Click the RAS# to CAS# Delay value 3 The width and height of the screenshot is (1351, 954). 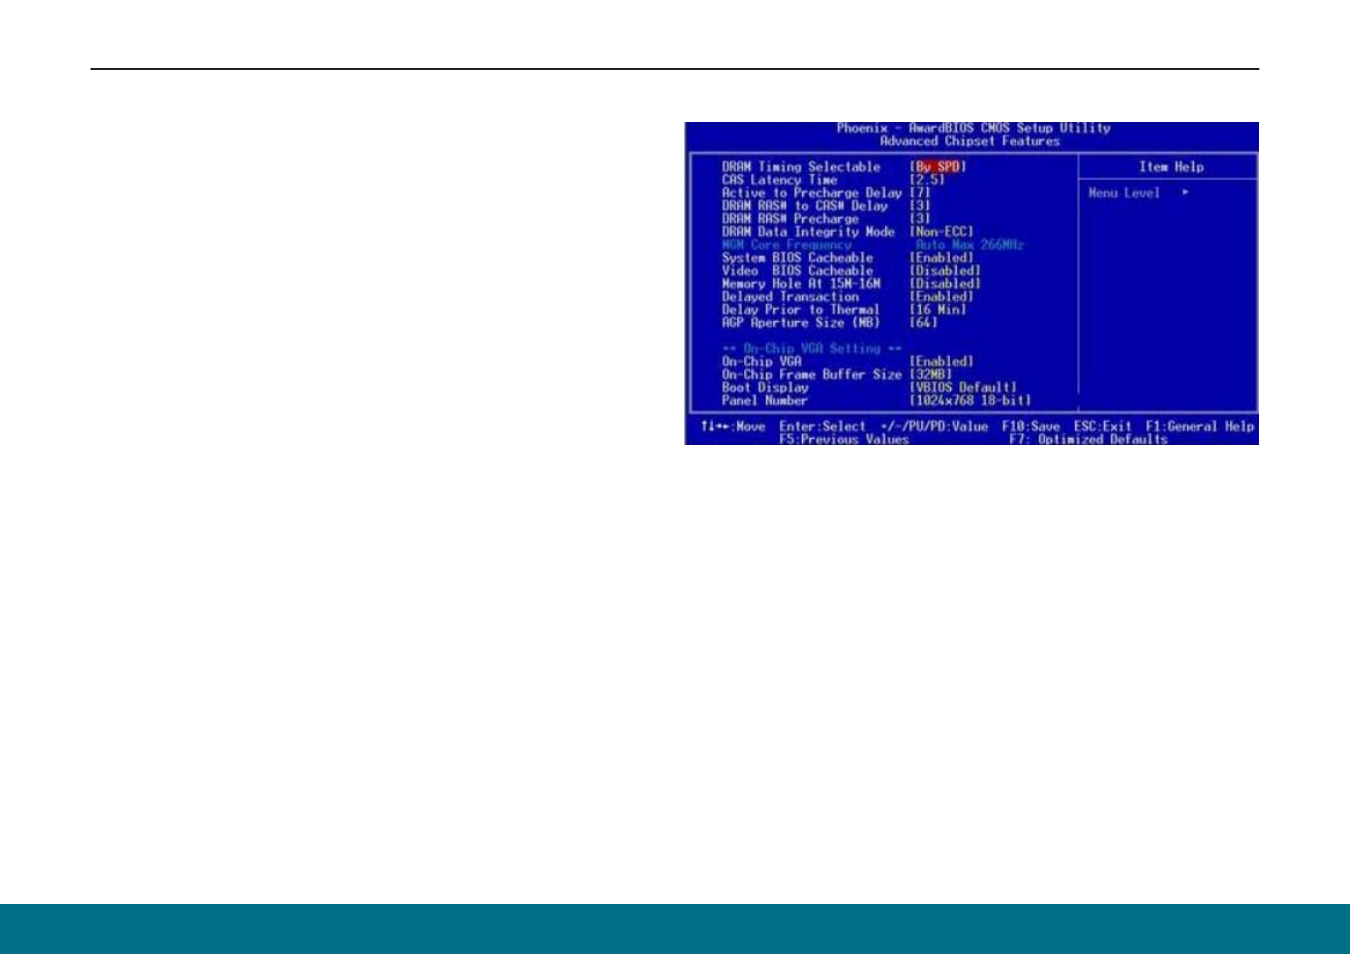pyautogui.click(x=920, y=206)
